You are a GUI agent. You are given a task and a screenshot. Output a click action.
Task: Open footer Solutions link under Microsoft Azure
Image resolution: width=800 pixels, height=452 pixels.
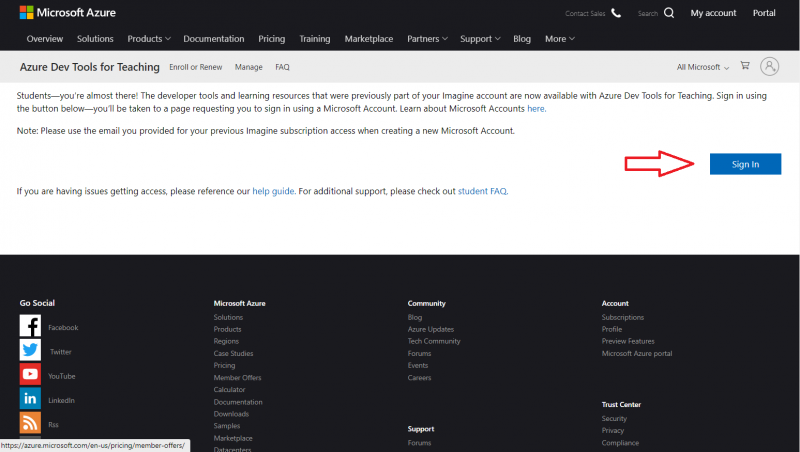point(228,317)
